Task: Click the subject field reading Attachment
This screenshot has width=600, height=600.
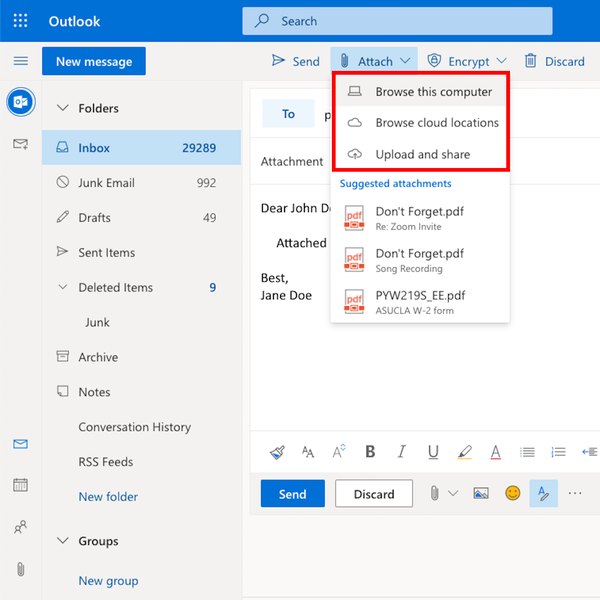Action: pyautogui.click(x=292, y=161)
